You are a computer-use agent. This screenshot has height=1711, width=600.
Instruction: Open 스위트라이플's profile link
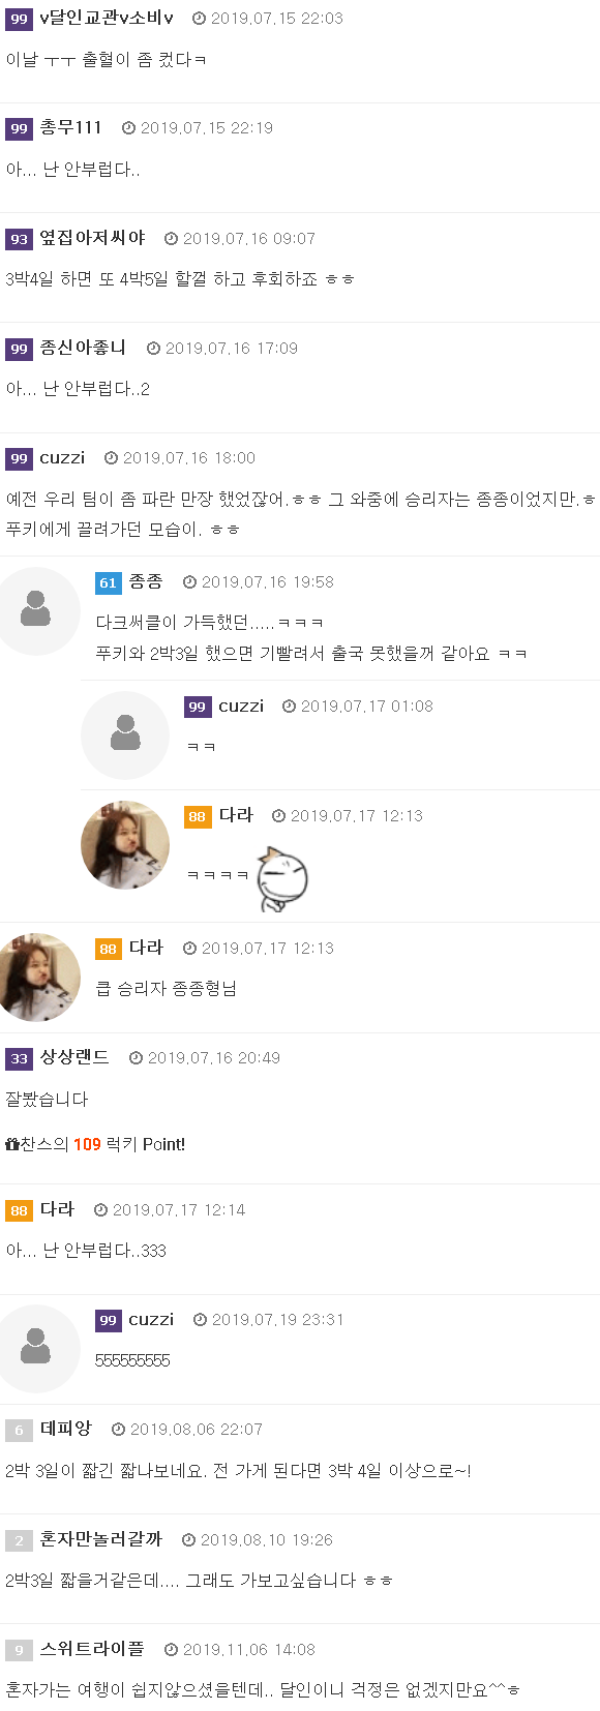pyautogui.click(x=92, y=1649)
